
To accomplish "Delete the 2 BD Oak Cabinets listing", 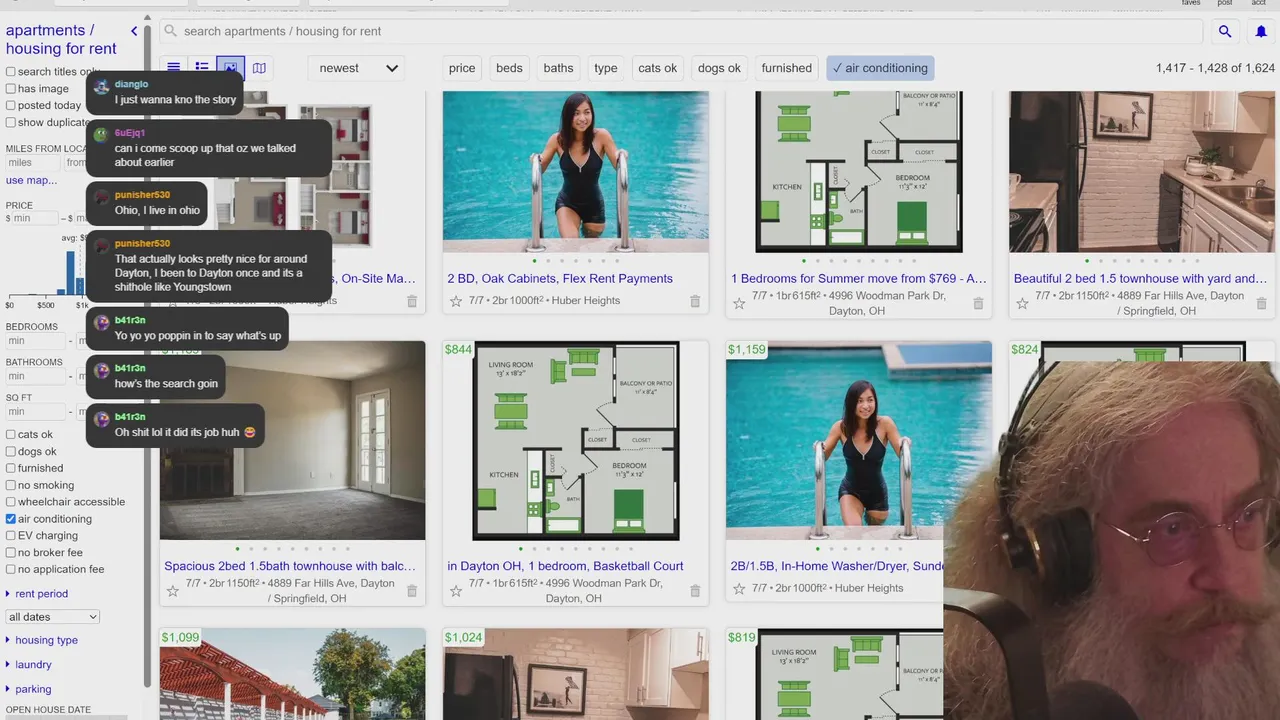I will (695, 301).
